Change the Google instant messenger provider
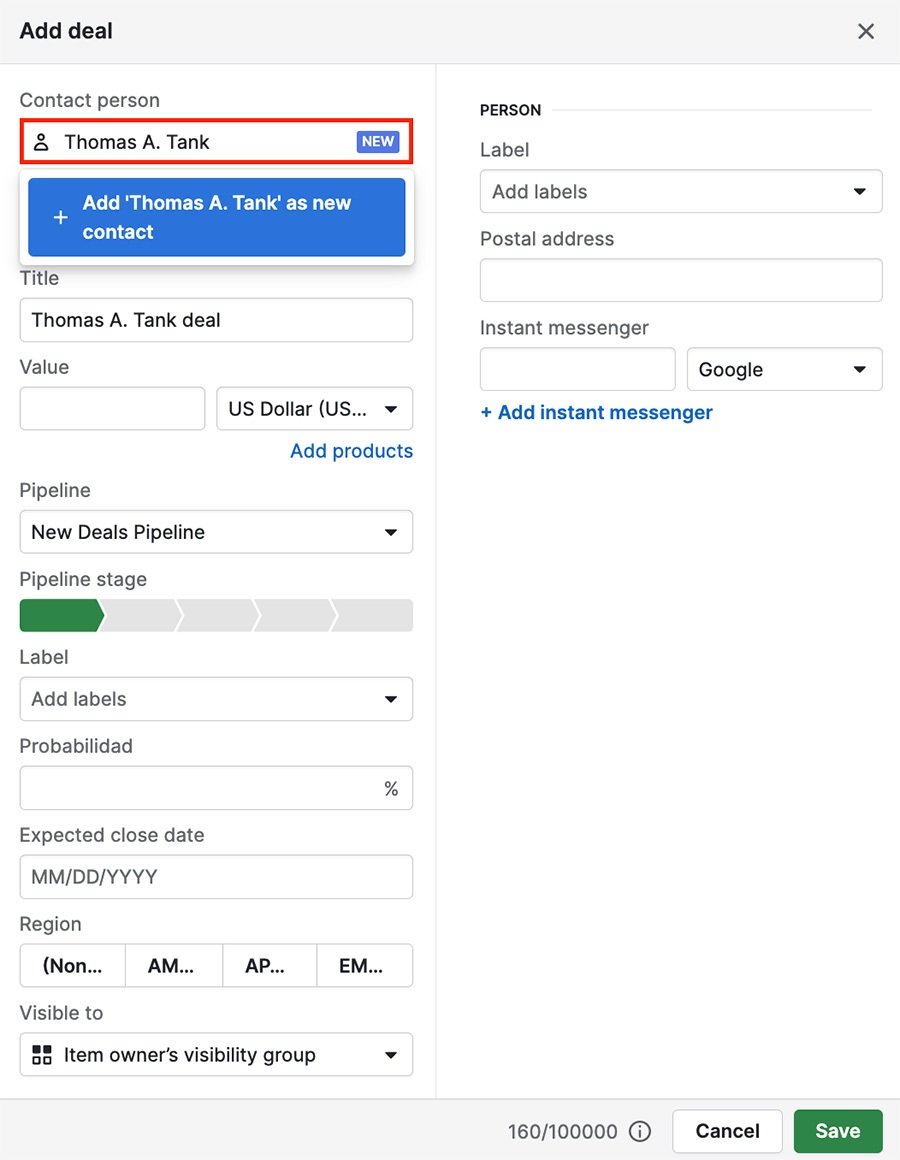This screenshot has height=1160, width=900. (784, 369)
